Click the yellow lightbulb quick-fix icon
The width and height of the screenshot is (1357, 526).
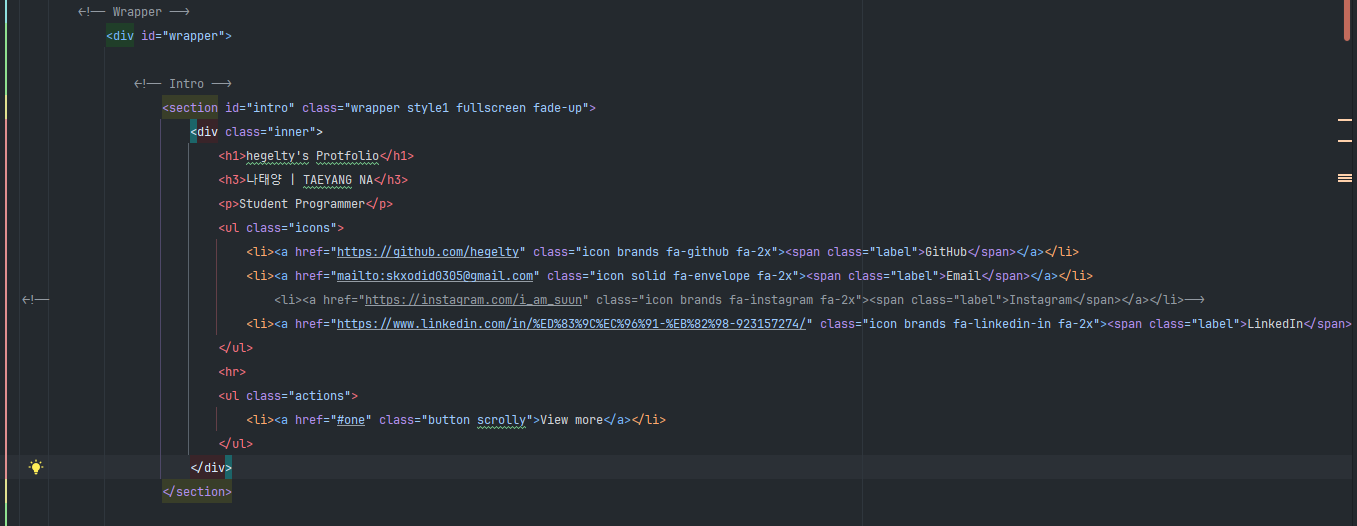coord(36,467)
